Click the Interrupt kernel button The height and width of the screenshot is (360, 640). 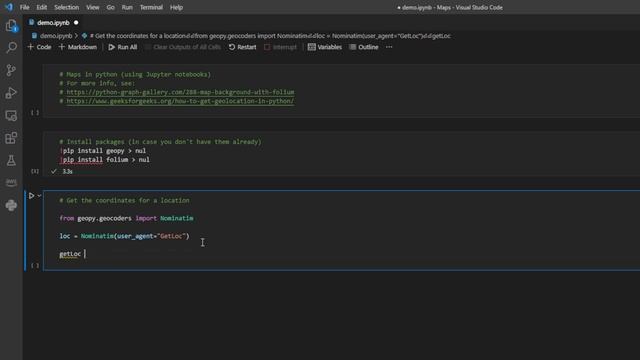click(x=281, y=47)
